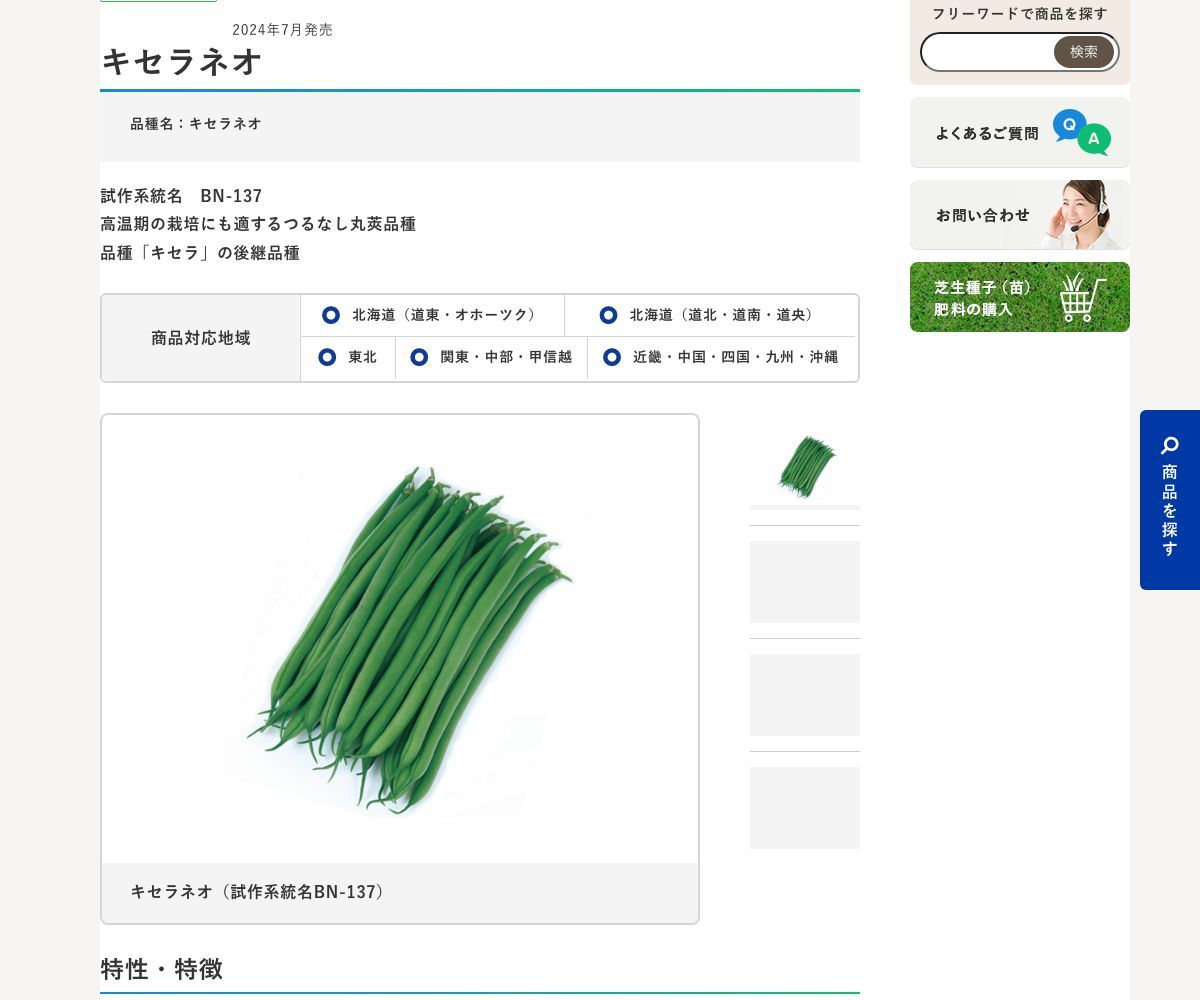The height and width of the screenshot is (1000, 1200).
Task: Click the 検索 search button
Action: pyautogui.click(x=1084, y=52)
